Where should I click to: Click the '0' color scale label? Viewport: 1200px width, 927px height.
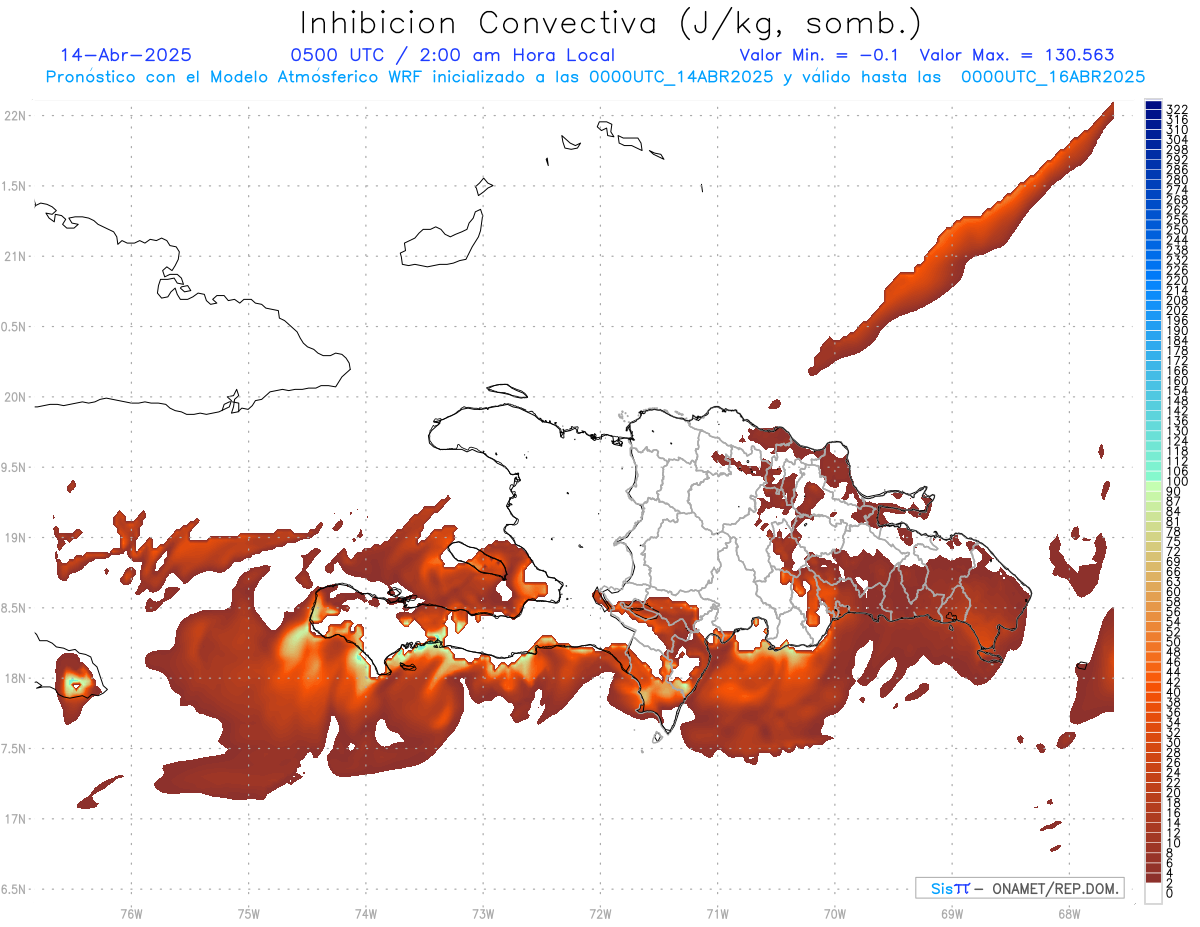click(x=1170, y=891)
